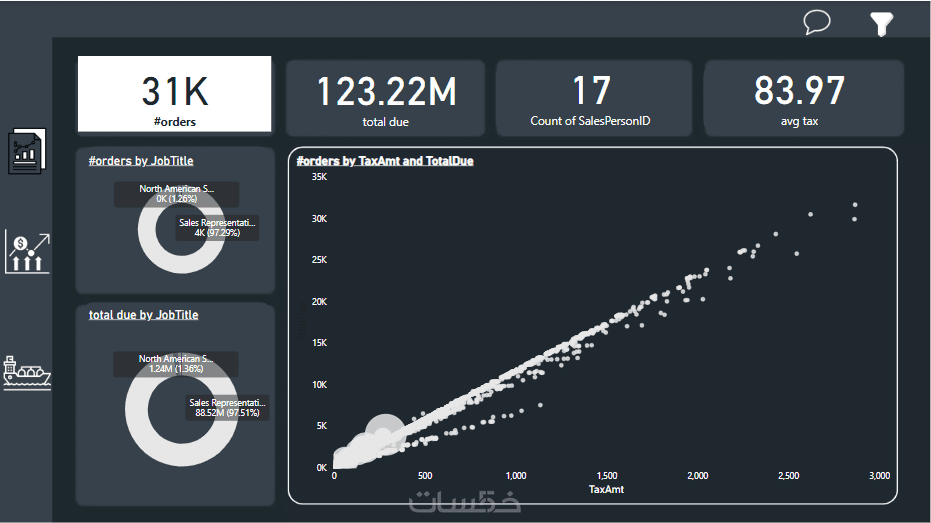Image resolution: width=931 pixels, height=523 pixels.
Task: Select the 31K #orders card
Action: [175, 94]
